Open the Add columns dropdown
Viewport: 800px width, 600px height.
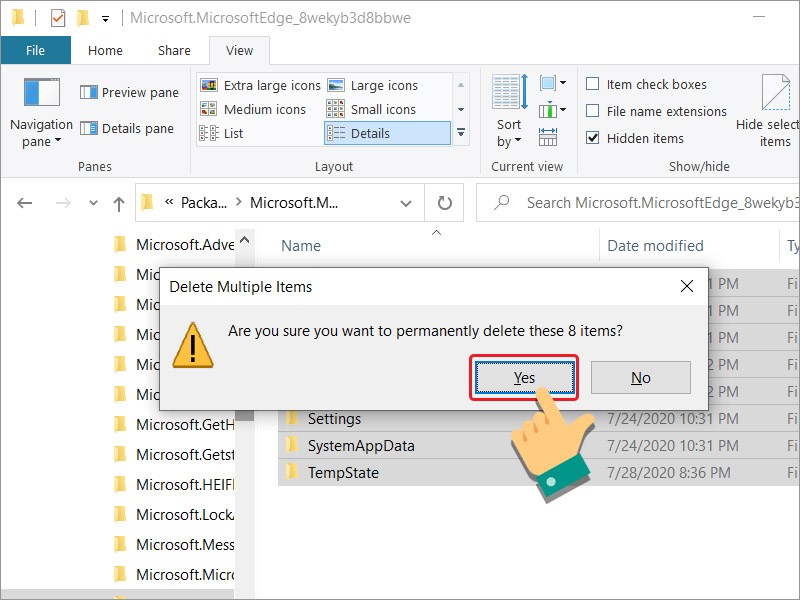tap(553, 110)
